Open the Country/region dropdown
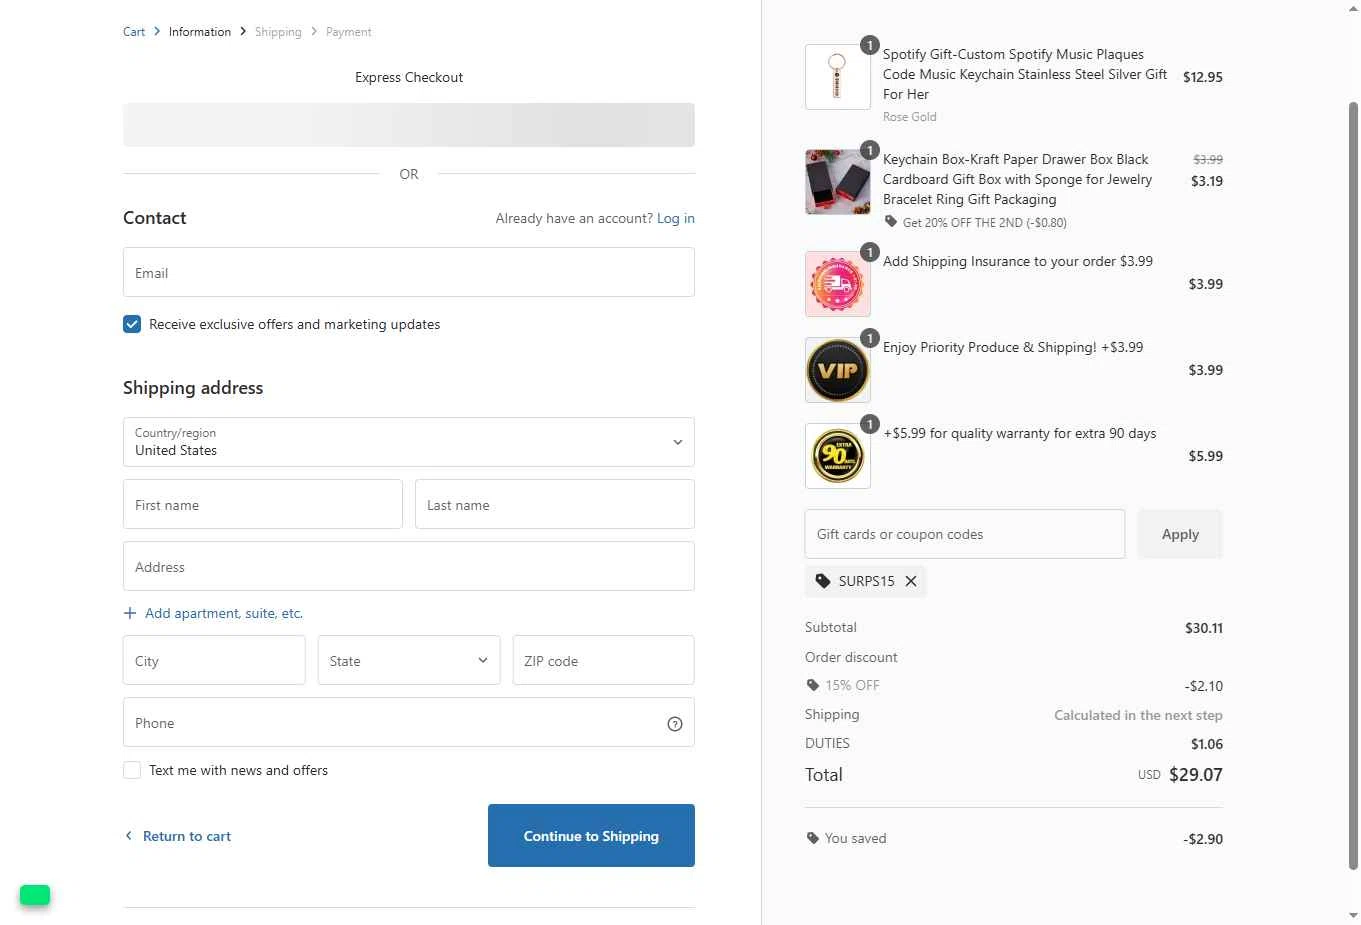This screenshot has width=1361, height=925. [408, 442]
